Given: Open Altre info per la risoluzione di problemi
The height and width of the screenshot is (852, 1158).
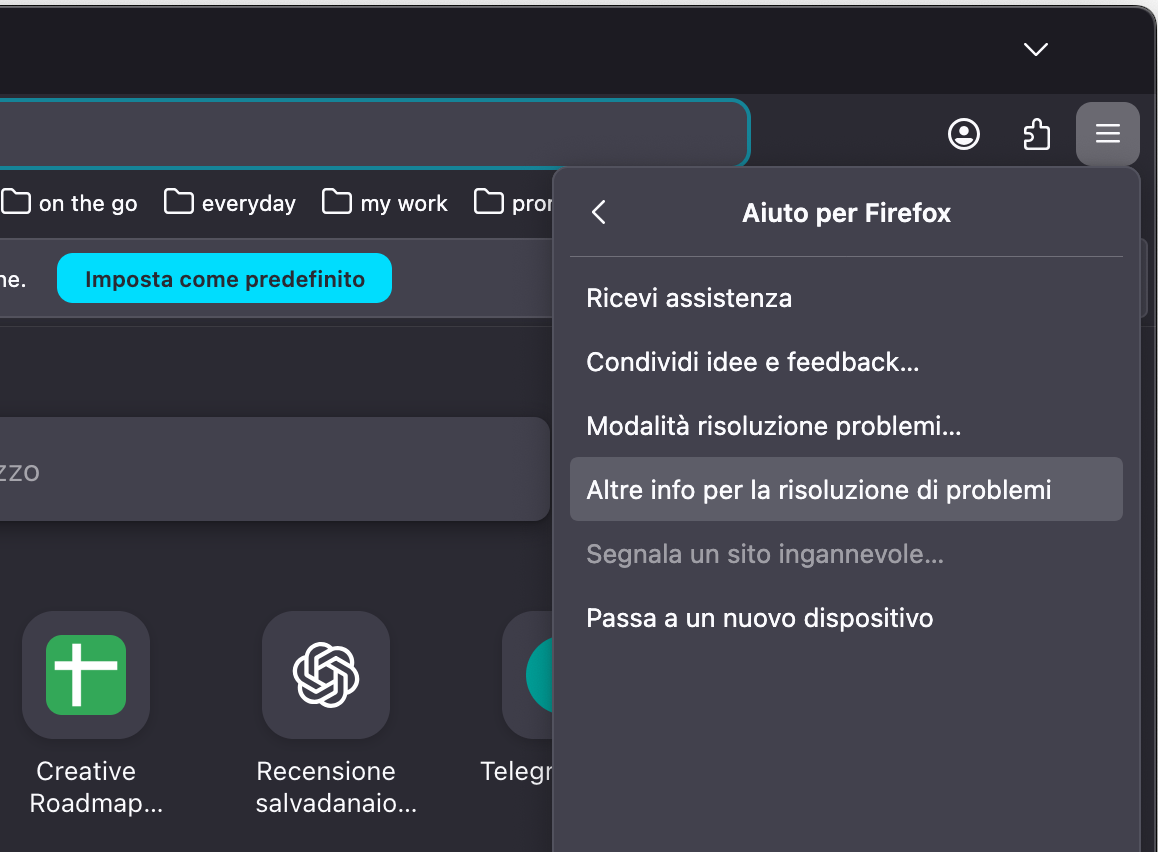Looking at the screenshot, I should point(846,489).
